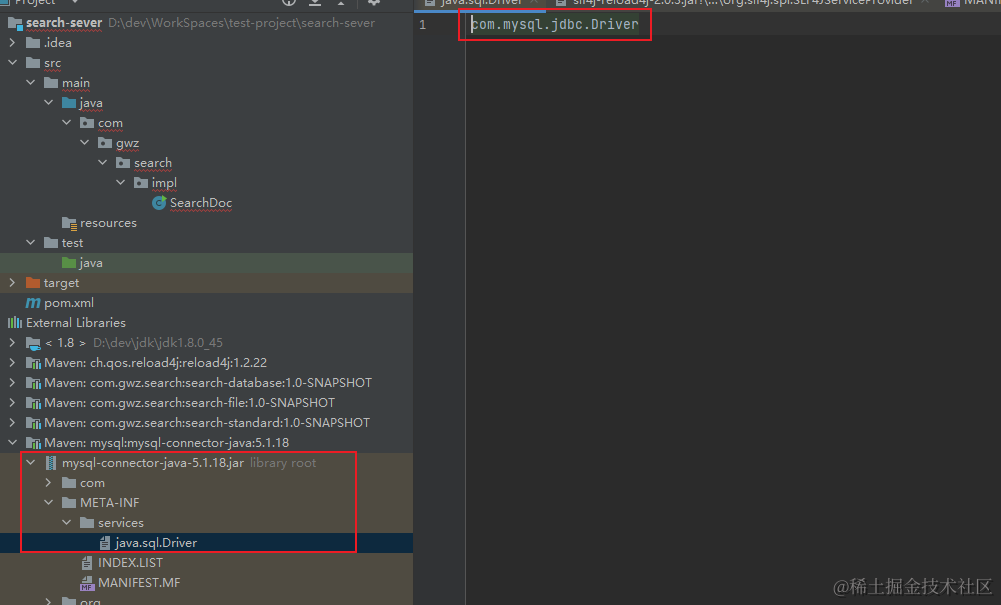Click the src folder icon
The width and height of the screenshot is (1001, 605).
click(x=33, y=63)
